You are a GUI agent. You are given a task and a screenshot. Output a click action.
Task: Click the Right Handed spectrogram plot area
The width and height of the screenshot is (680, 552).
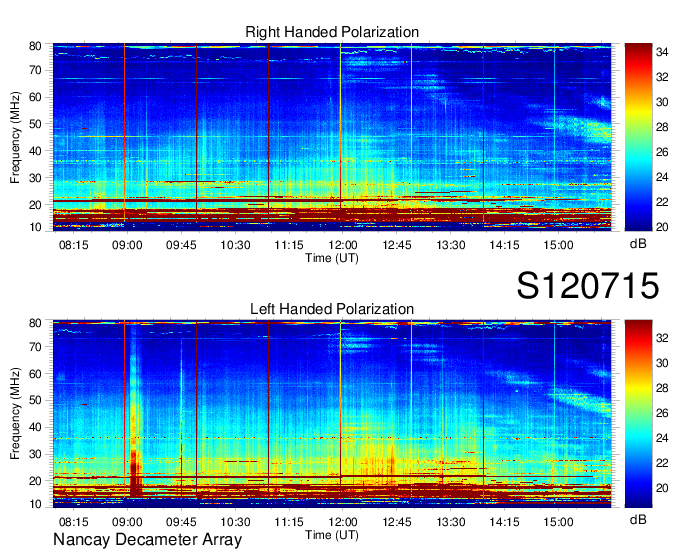click(x=332, y=137)
